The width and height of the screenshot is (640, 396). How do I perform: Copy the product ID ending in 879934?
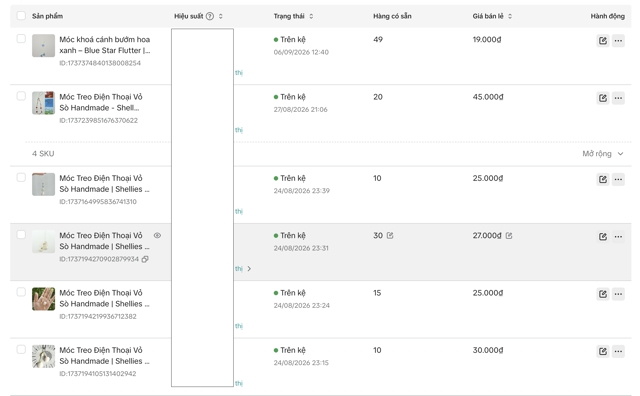145,259
